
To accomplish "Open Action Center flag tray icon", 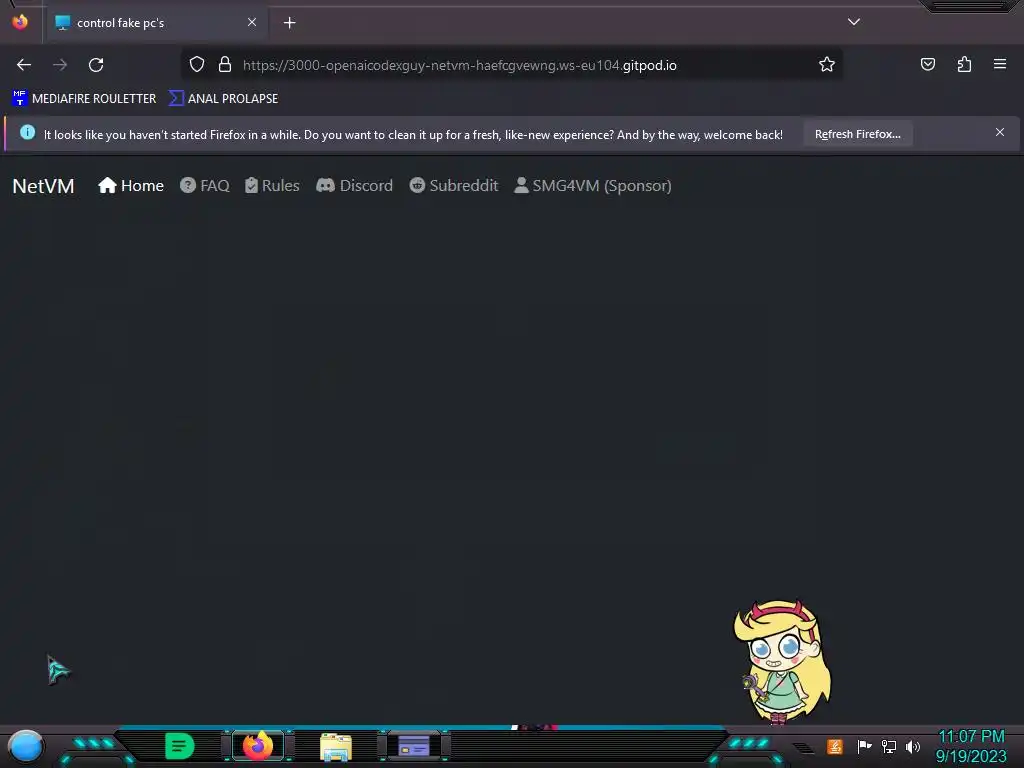I will point(864,746).
